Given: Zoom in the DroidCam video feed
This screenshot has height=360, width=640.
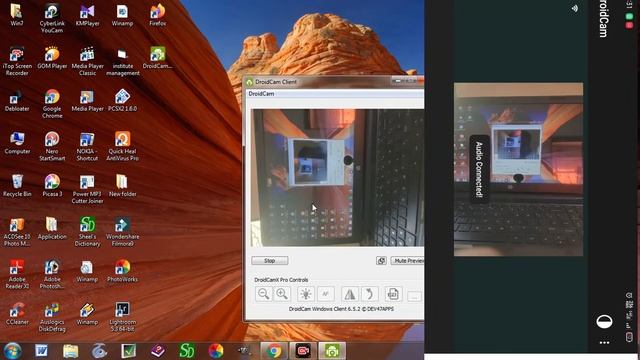Looking at the screenshot, I should tap(282, 294).
